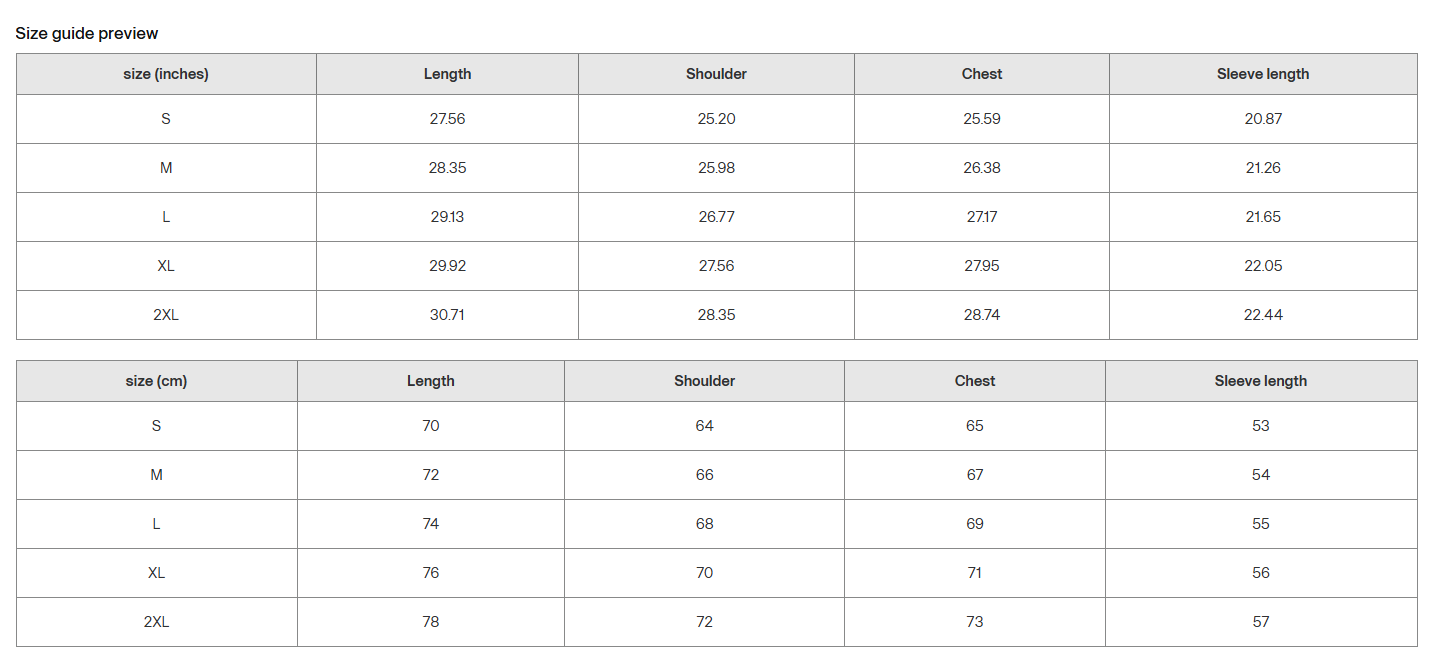Select the 57 cm sleeve length cell
Screen dimensions: 1438x662
1260,622
